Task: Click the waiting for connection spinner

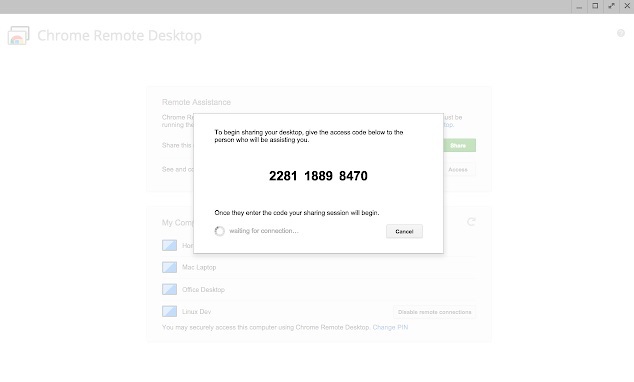Action: click(220, 231)
